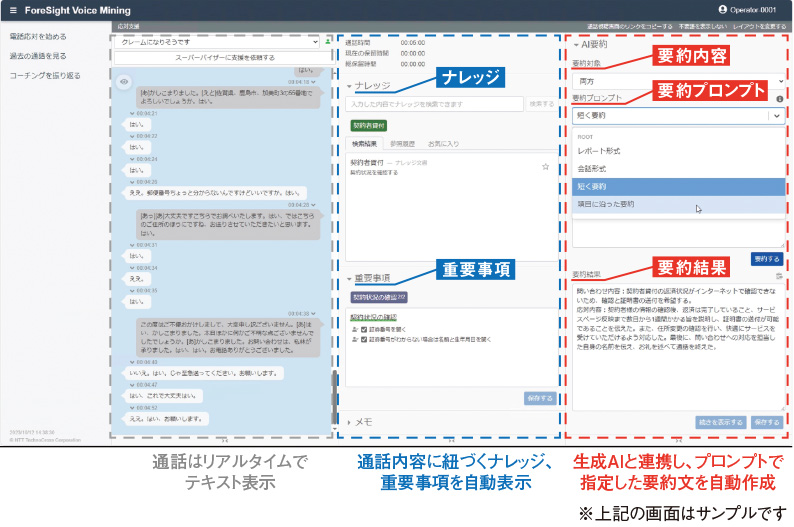Viewport: 794px width, 527px height.
Task: Click the green 契約者貸付 tag
Action: click(x=369, y=126)
